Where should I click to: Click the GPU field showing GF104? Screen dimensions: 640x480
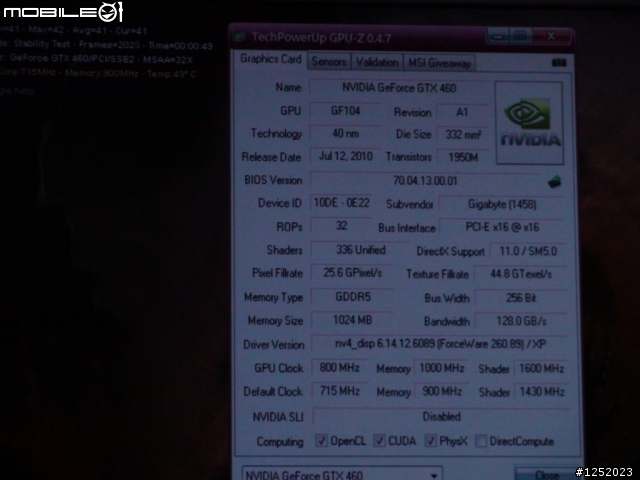coord(345,111)
